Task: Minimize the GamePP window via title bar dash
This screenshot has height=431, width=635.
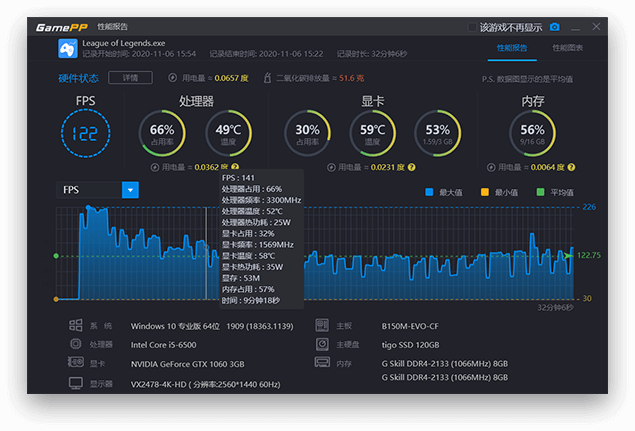Action: [x=573, y=27]
